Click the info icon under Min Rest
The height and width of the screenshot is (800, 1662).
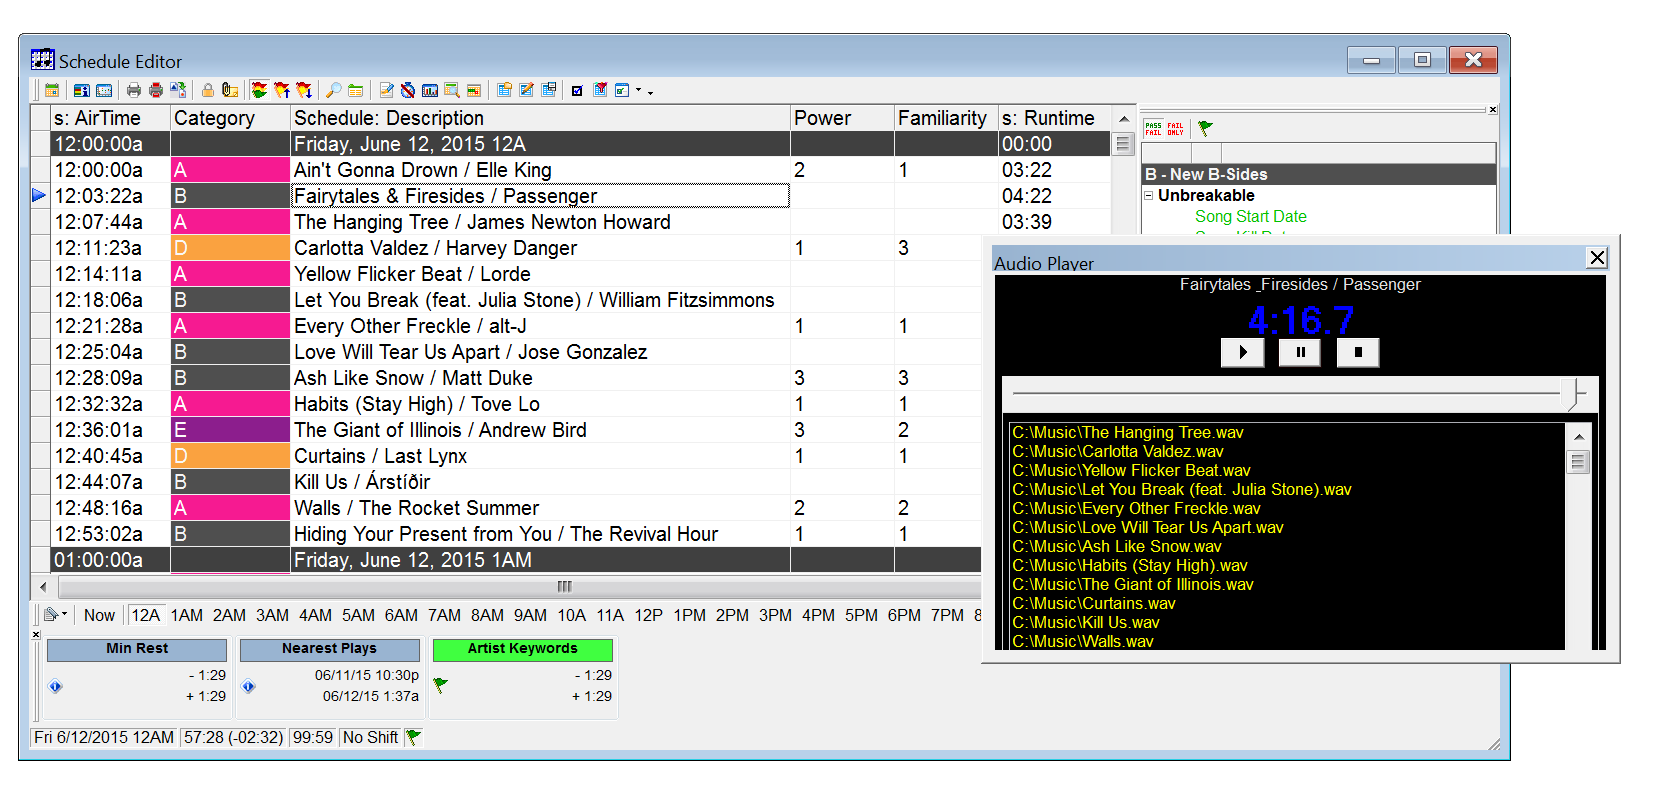[x=56, y=686]
